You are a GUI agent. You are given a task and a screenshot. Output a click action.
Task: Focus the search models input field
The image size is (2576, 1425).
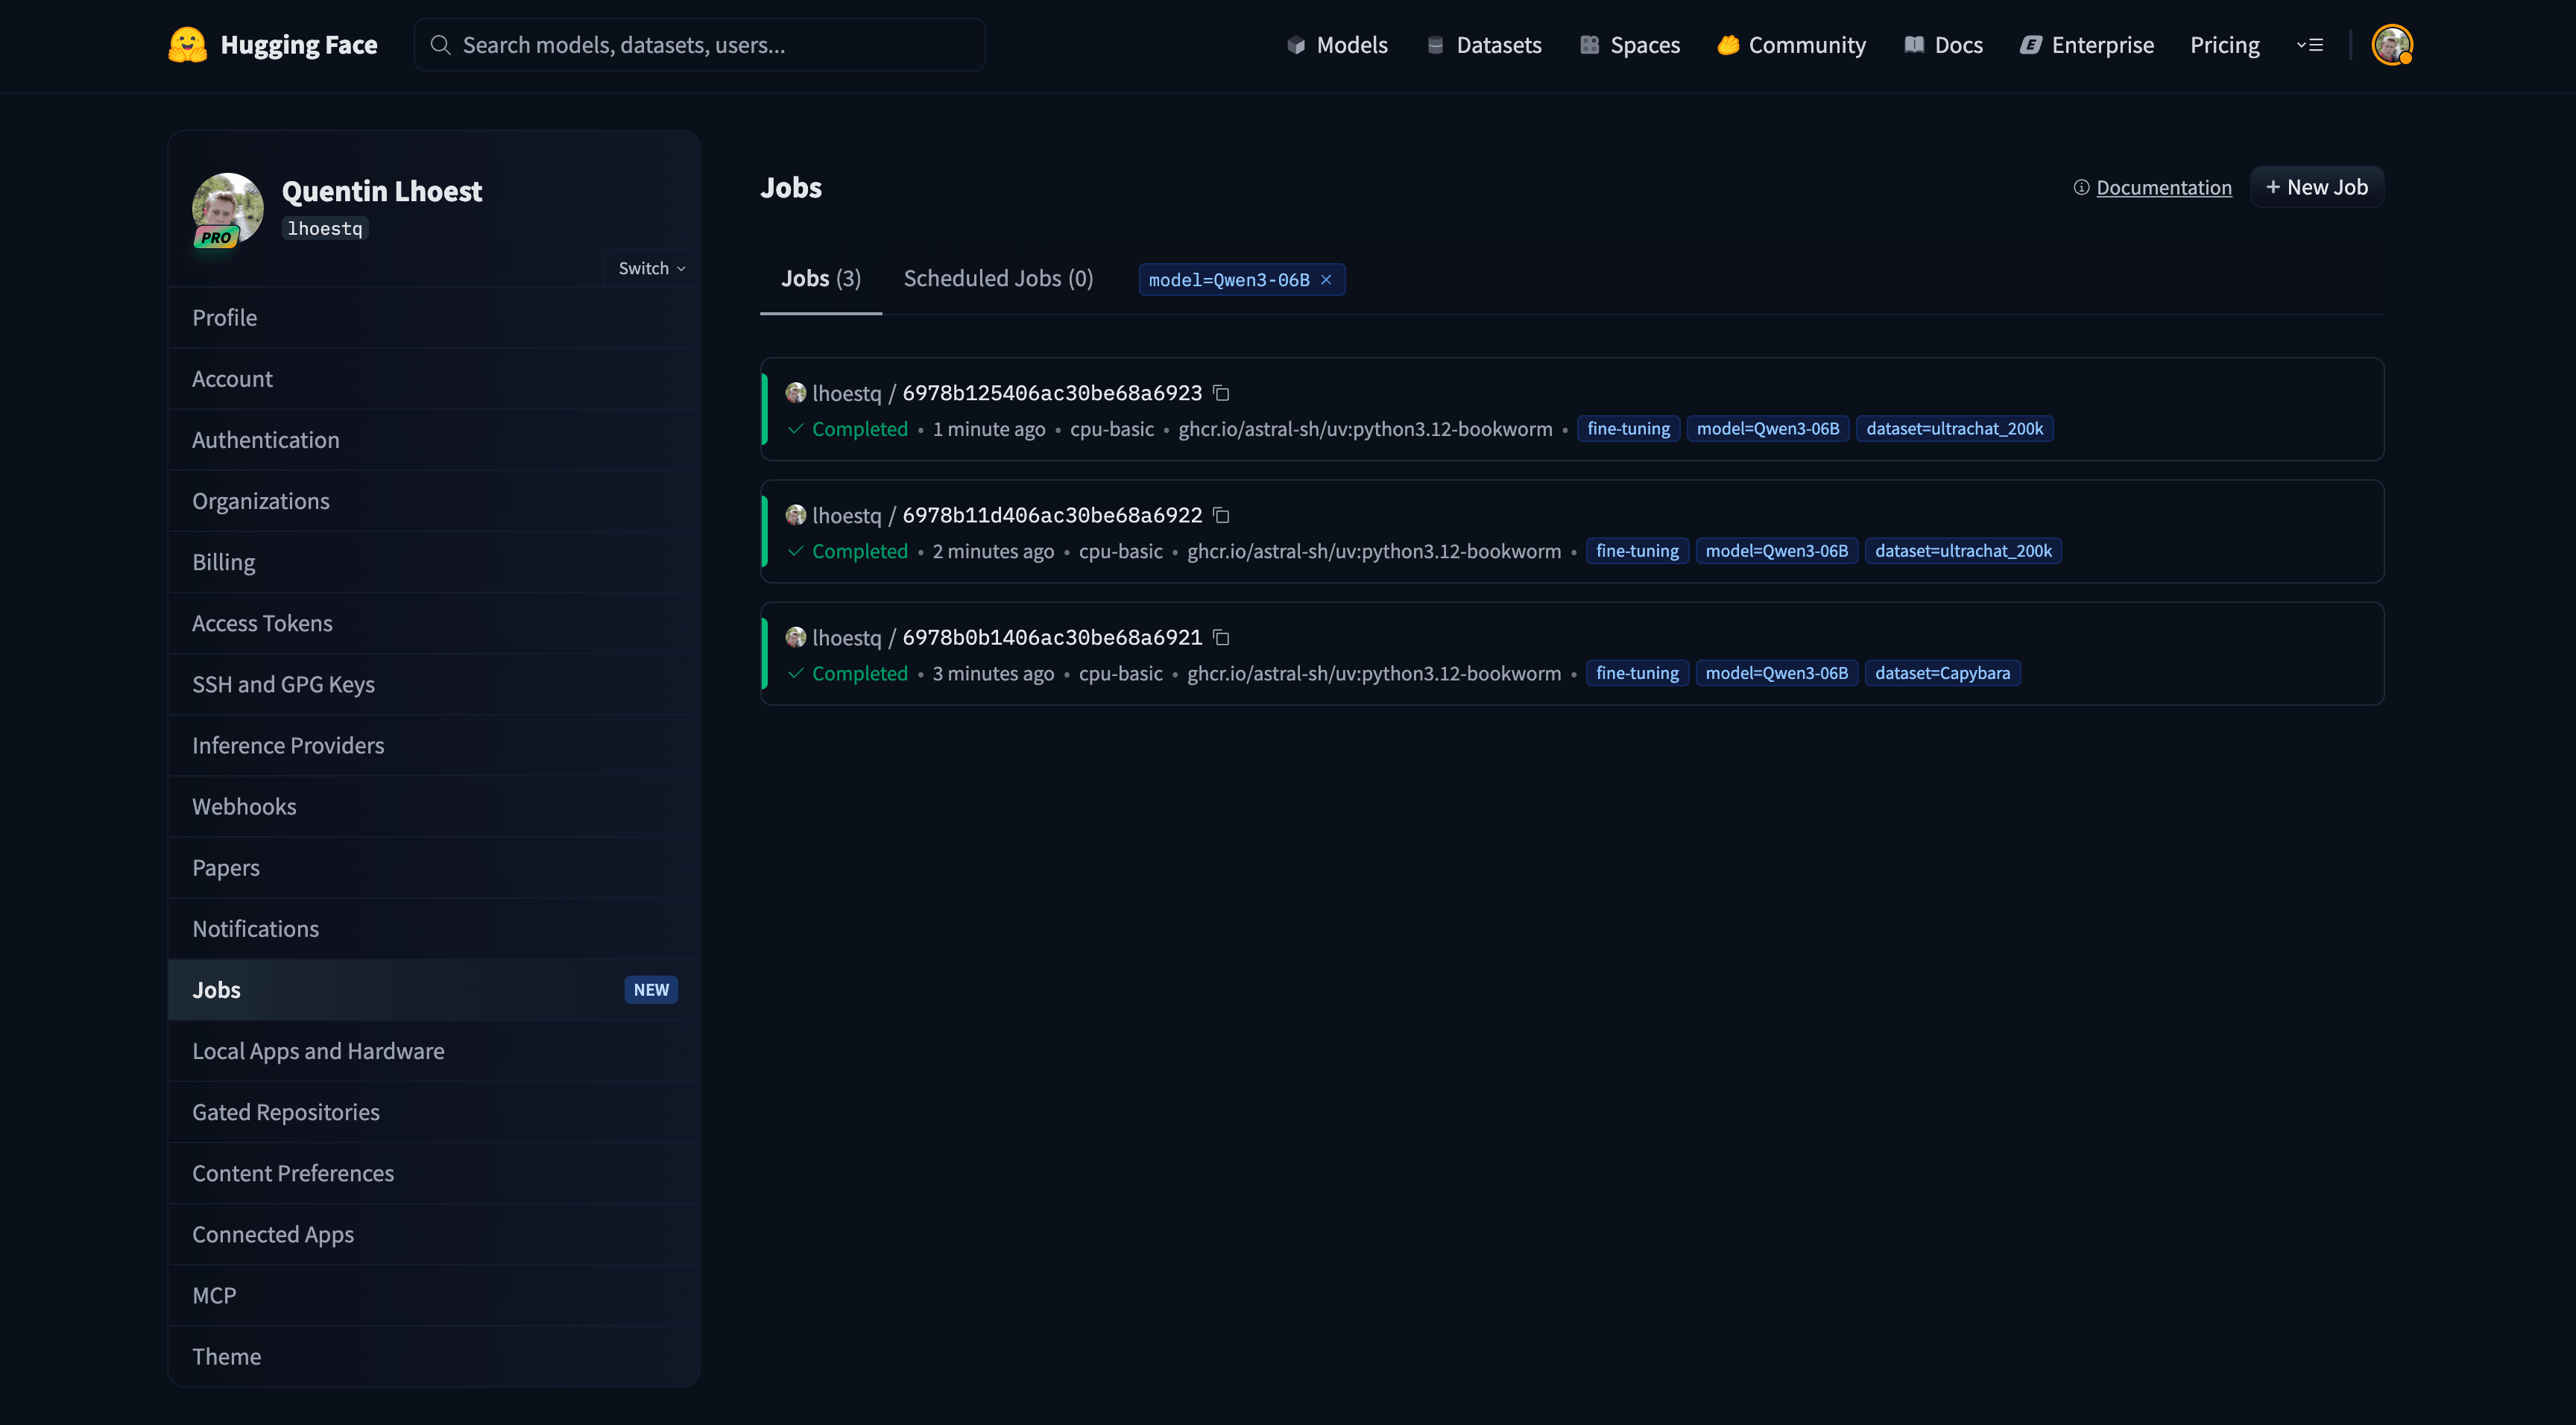(700, 45)
